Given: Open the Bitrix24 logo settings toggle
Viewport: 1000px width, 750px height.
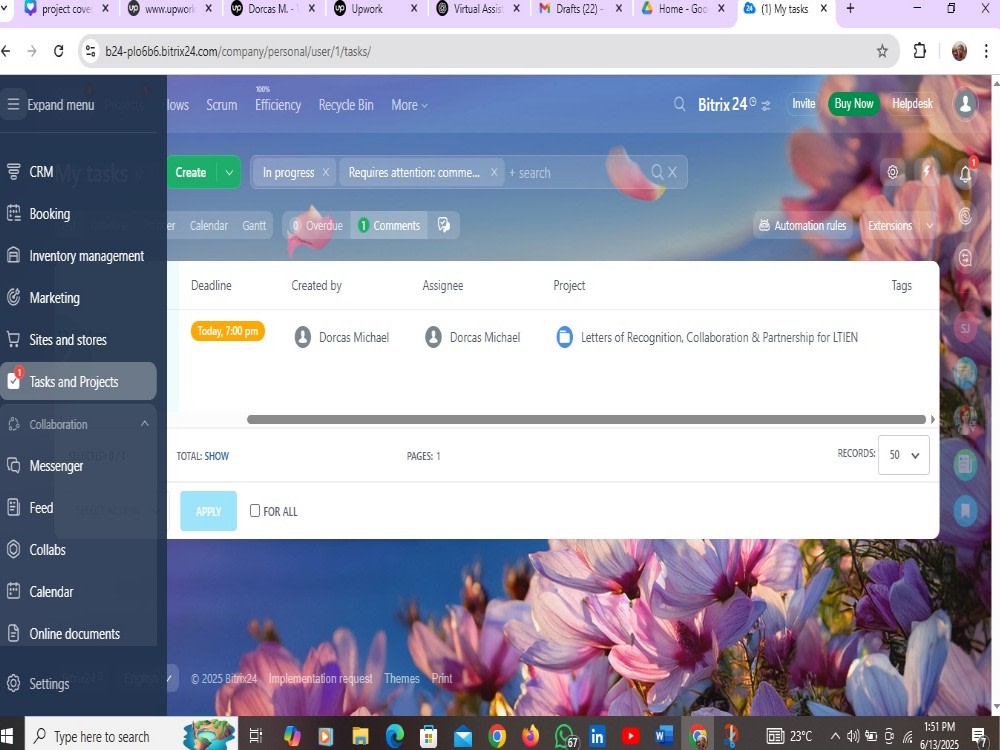Looking at the screenshot, I should point(766,105).
